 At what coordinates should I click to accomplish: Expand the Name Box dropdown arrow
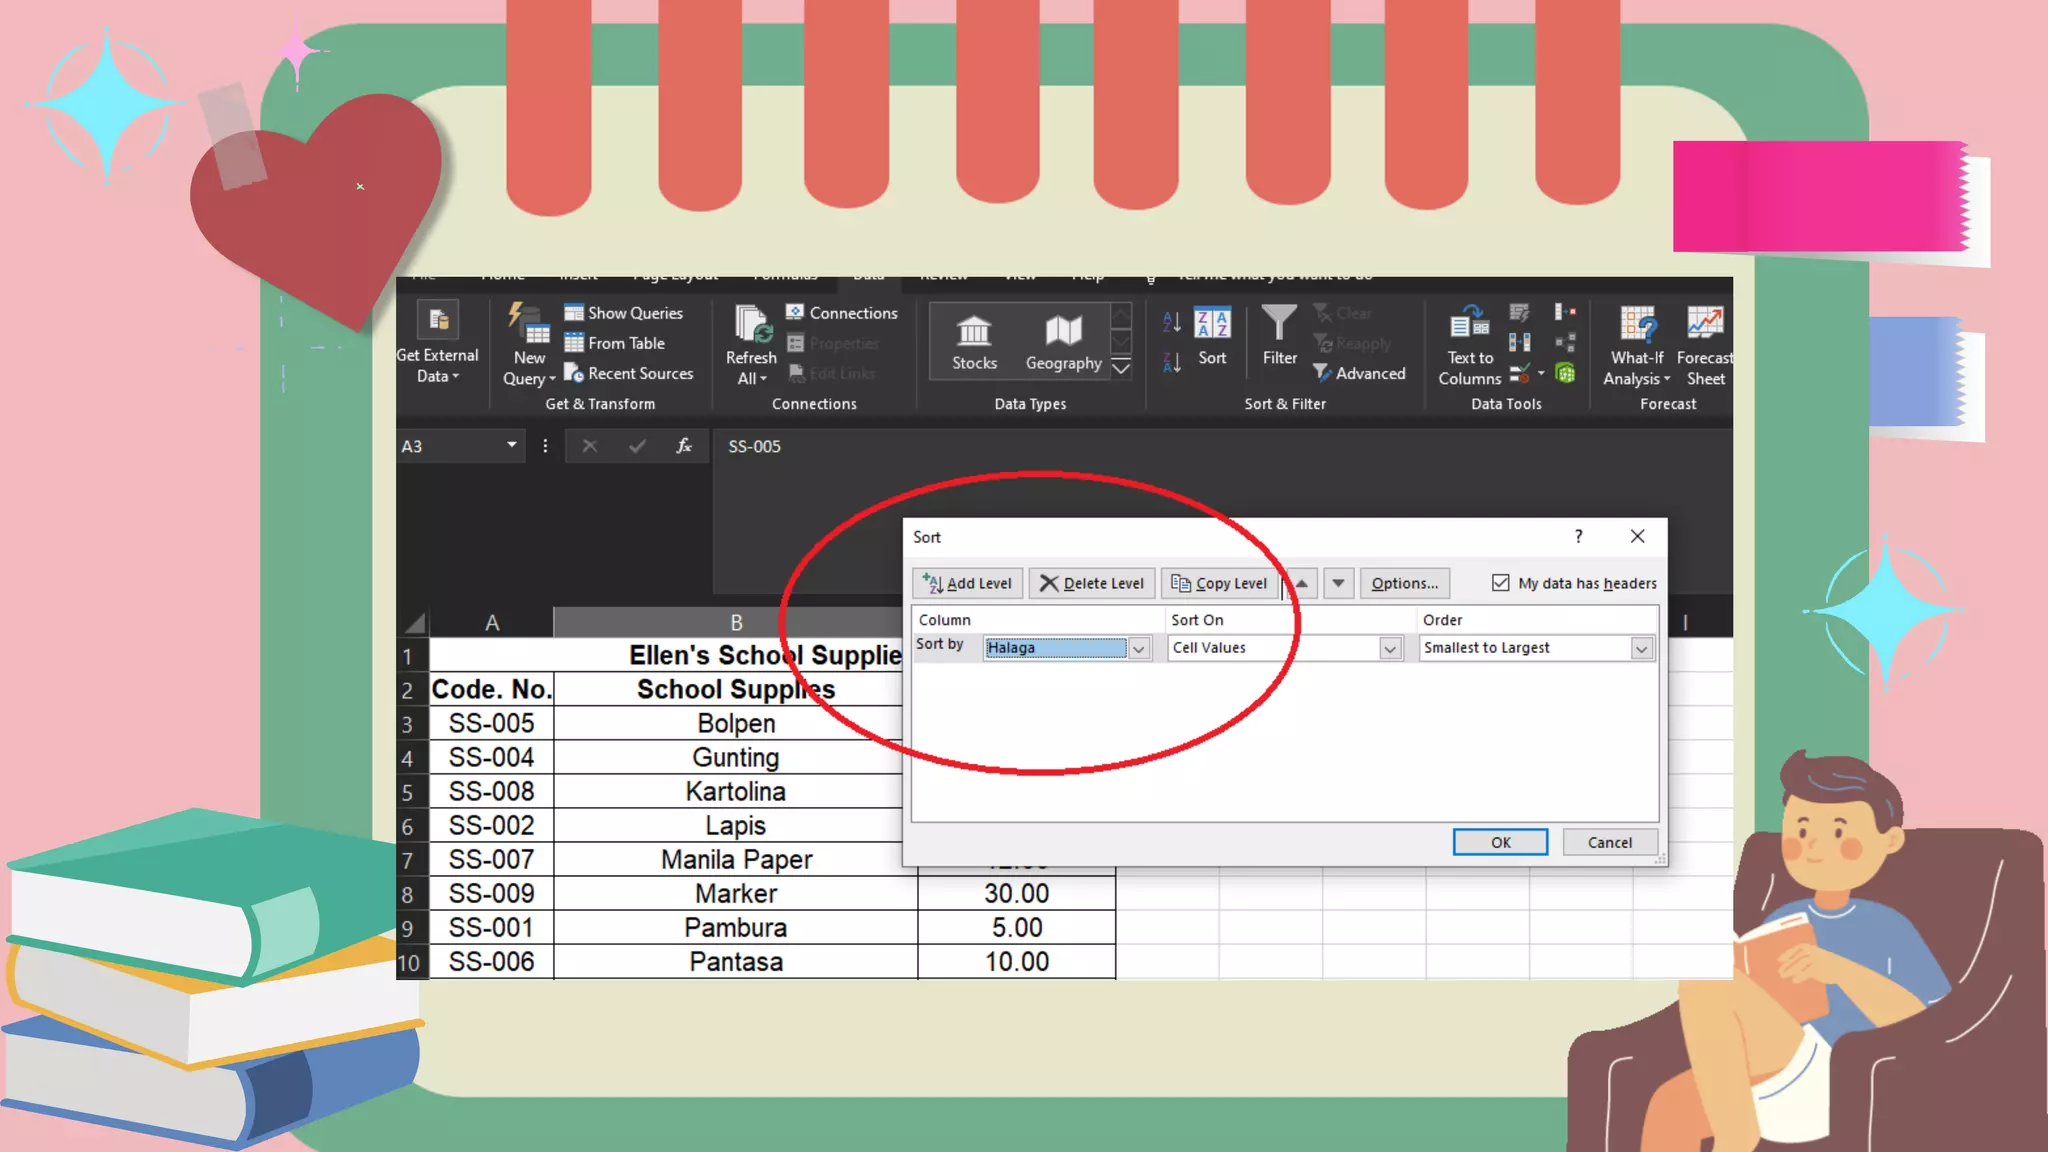[x=511, y=445]
